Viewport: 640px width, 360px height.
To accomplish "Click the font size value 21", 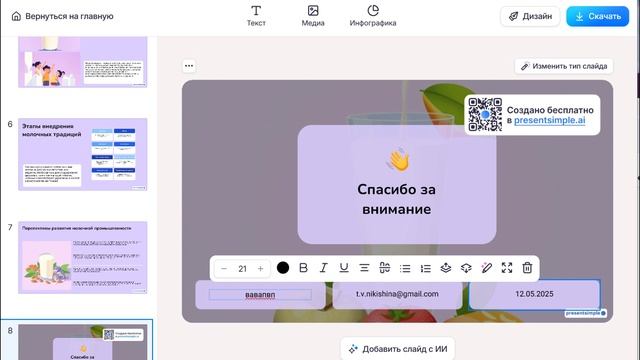I will point(242,269).
